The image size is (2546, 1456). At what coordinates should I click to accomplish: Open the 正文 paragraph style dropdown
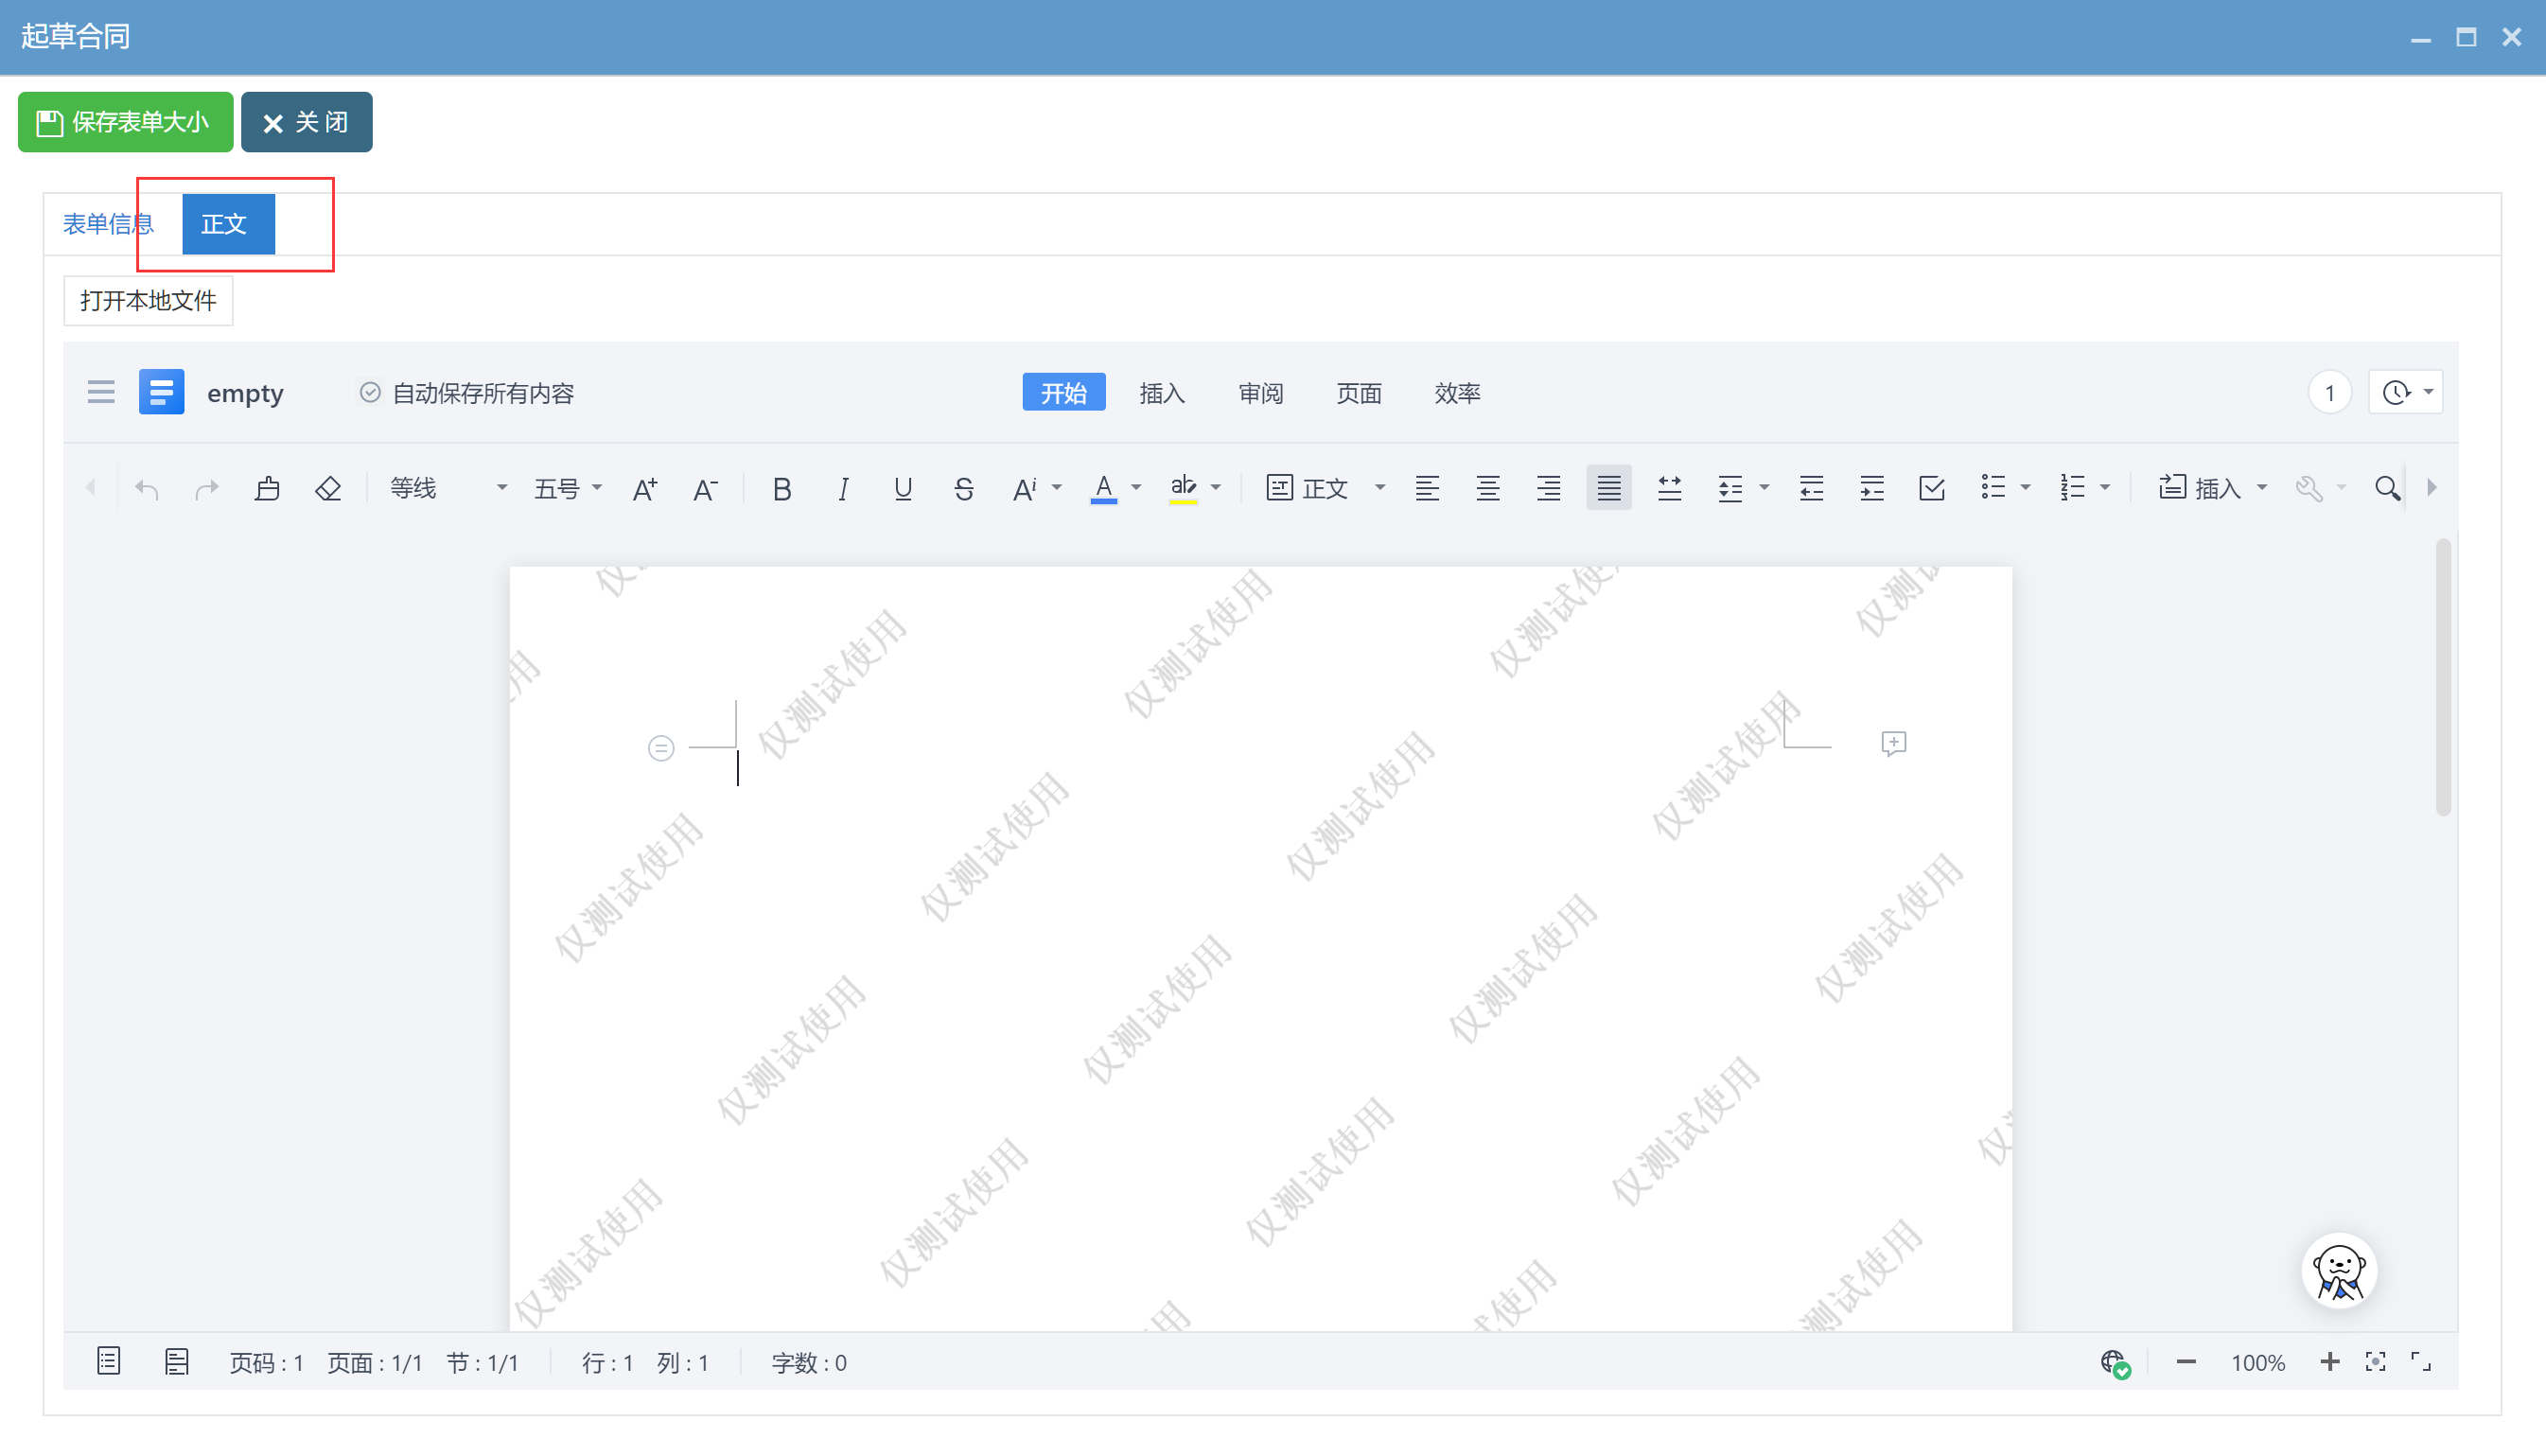click(x=1326, y=488)
